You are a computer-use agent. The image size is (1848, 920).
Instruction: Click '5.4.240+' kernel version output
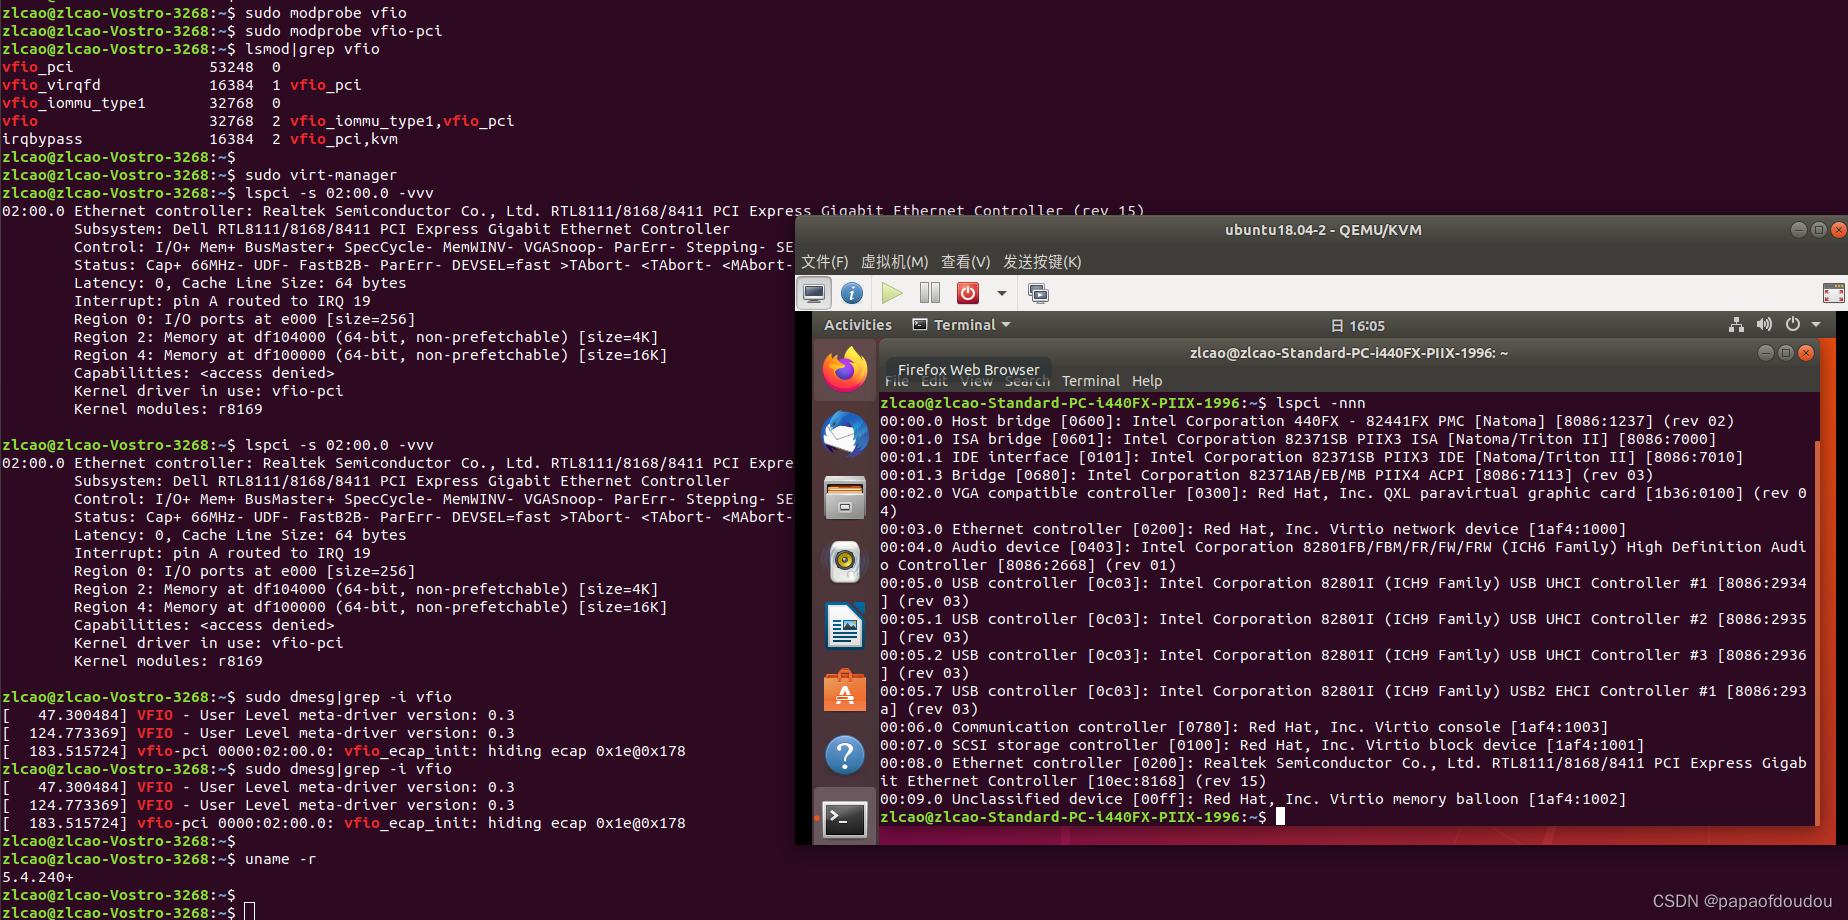pos(38,877)
